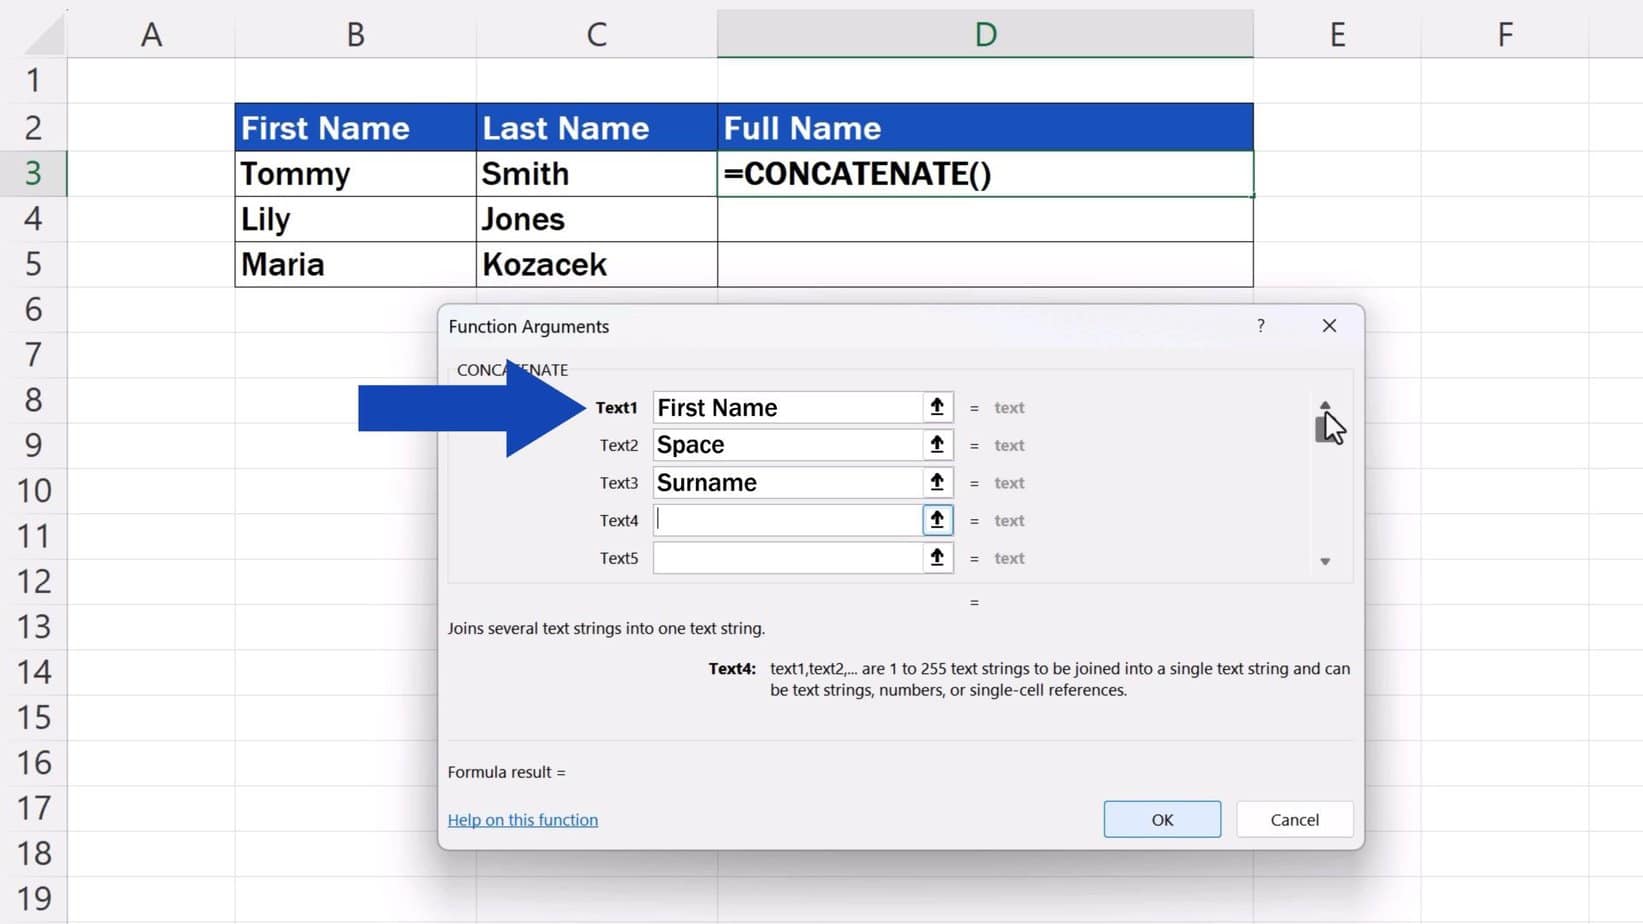Click the Text5 range selector icon
The image size is (1643, 924).
tap(936, 558)
